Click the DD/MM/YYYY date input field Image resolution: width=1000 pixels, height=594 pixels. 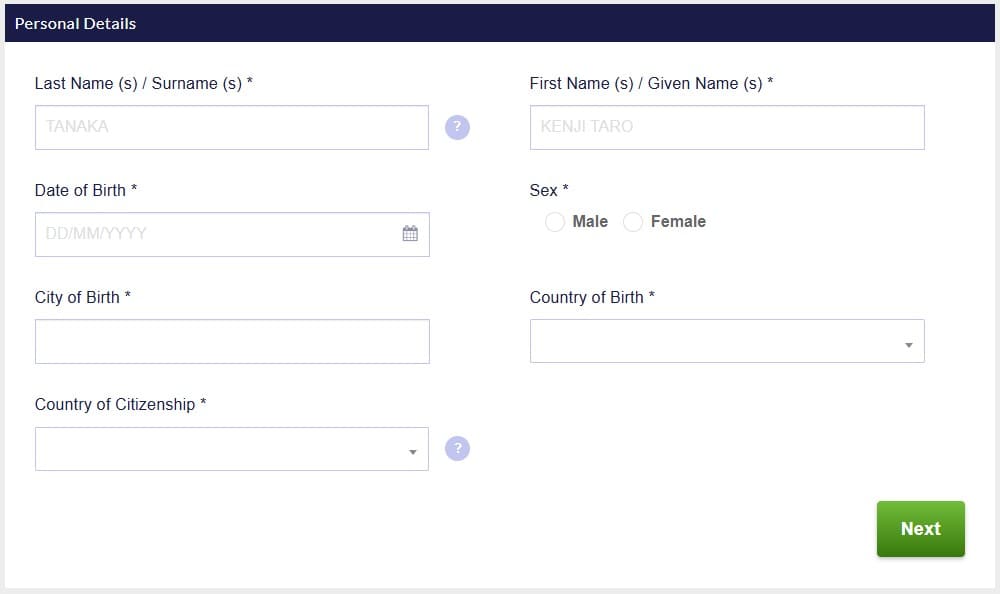point(215,234)
